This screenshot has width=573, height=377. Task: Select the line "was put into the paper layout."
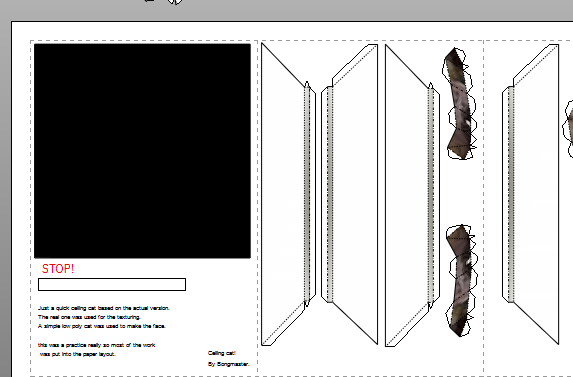click(x=77, y=354)
